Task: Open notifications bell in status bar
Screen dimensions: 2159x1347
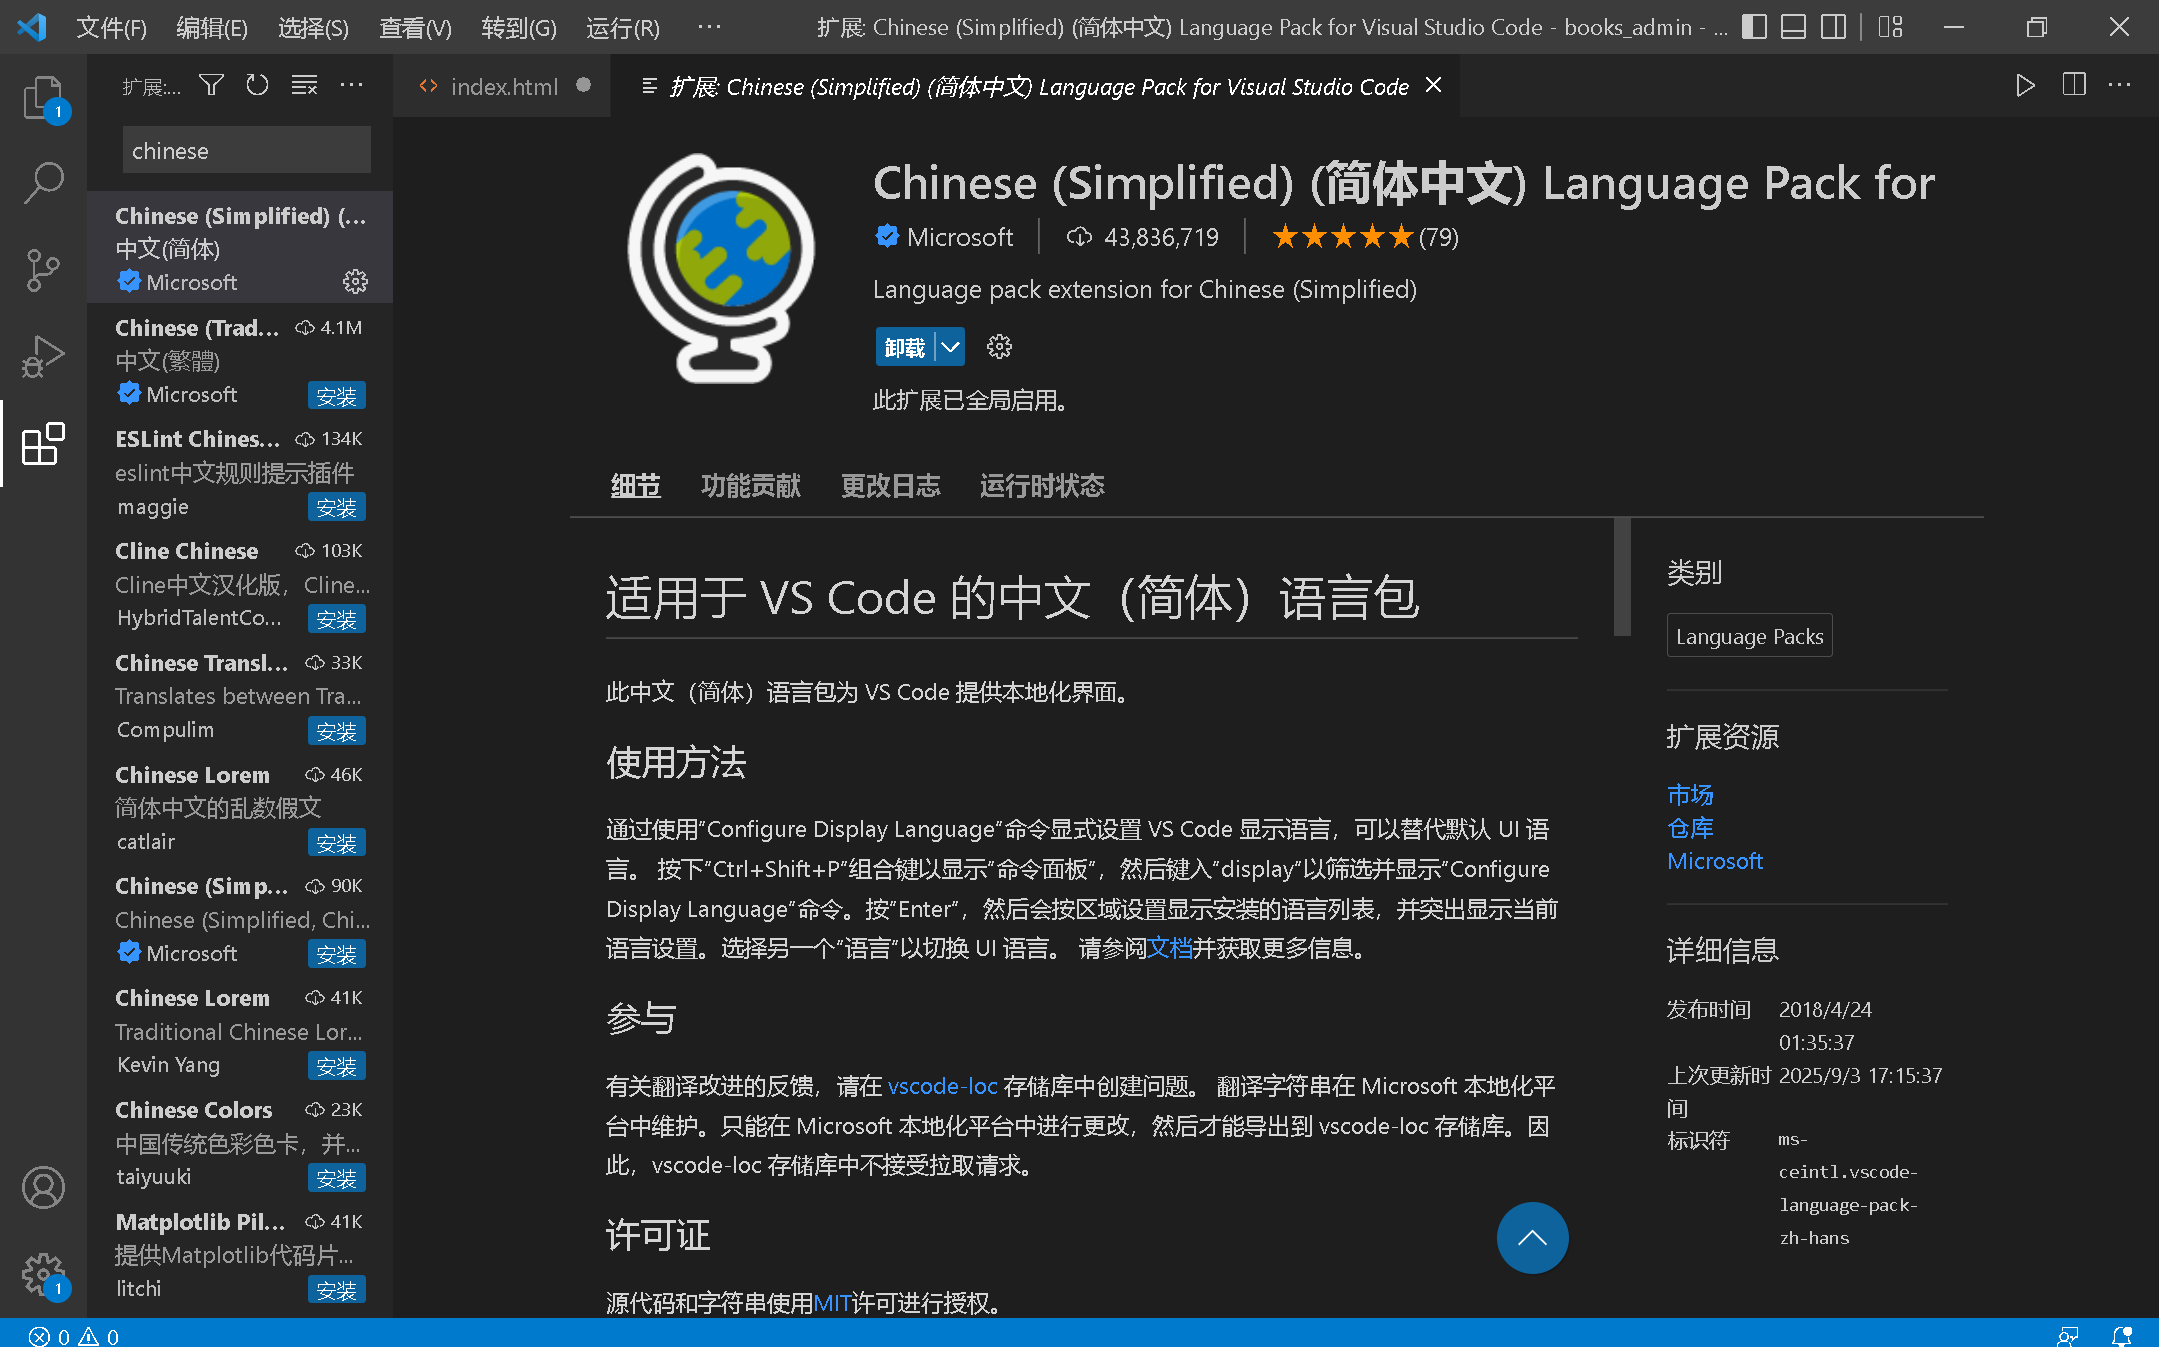Action: pos(2121,1336)
